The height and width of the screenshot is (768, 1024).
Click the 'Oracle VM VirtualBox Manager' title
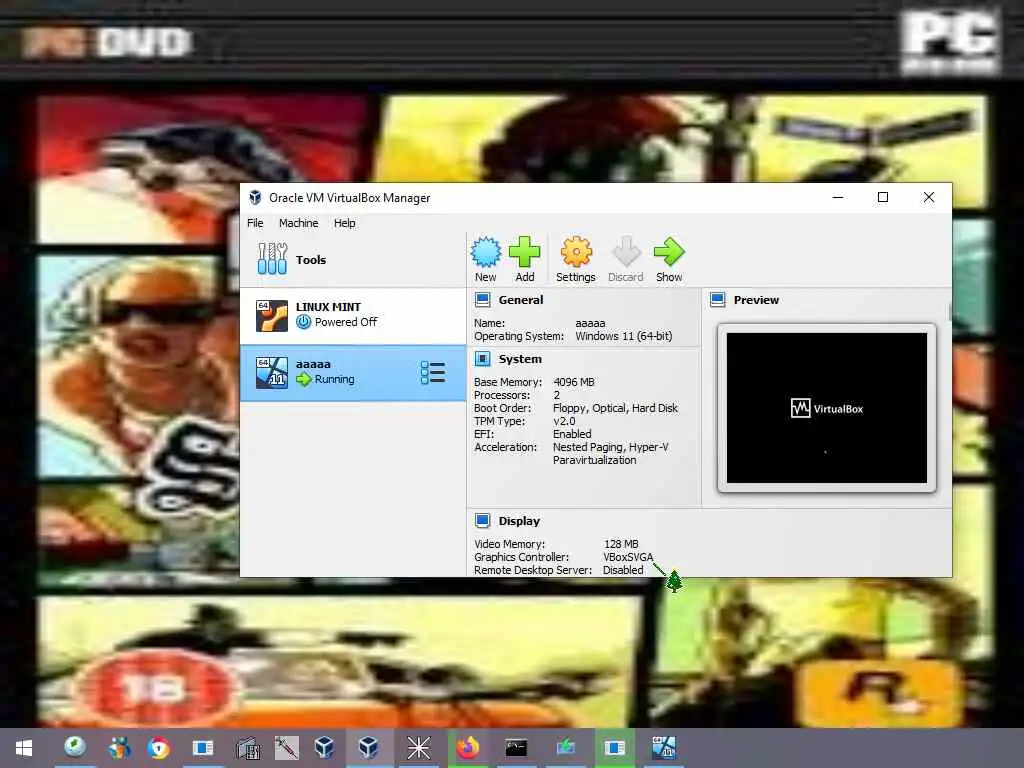point(349,198)
